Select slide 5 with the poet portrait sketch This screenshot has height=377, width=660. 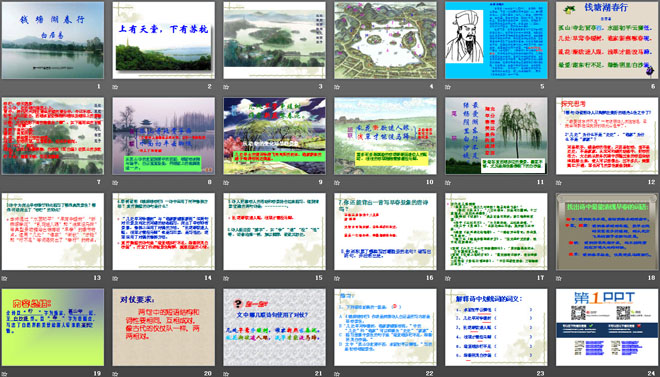point(496,40)
